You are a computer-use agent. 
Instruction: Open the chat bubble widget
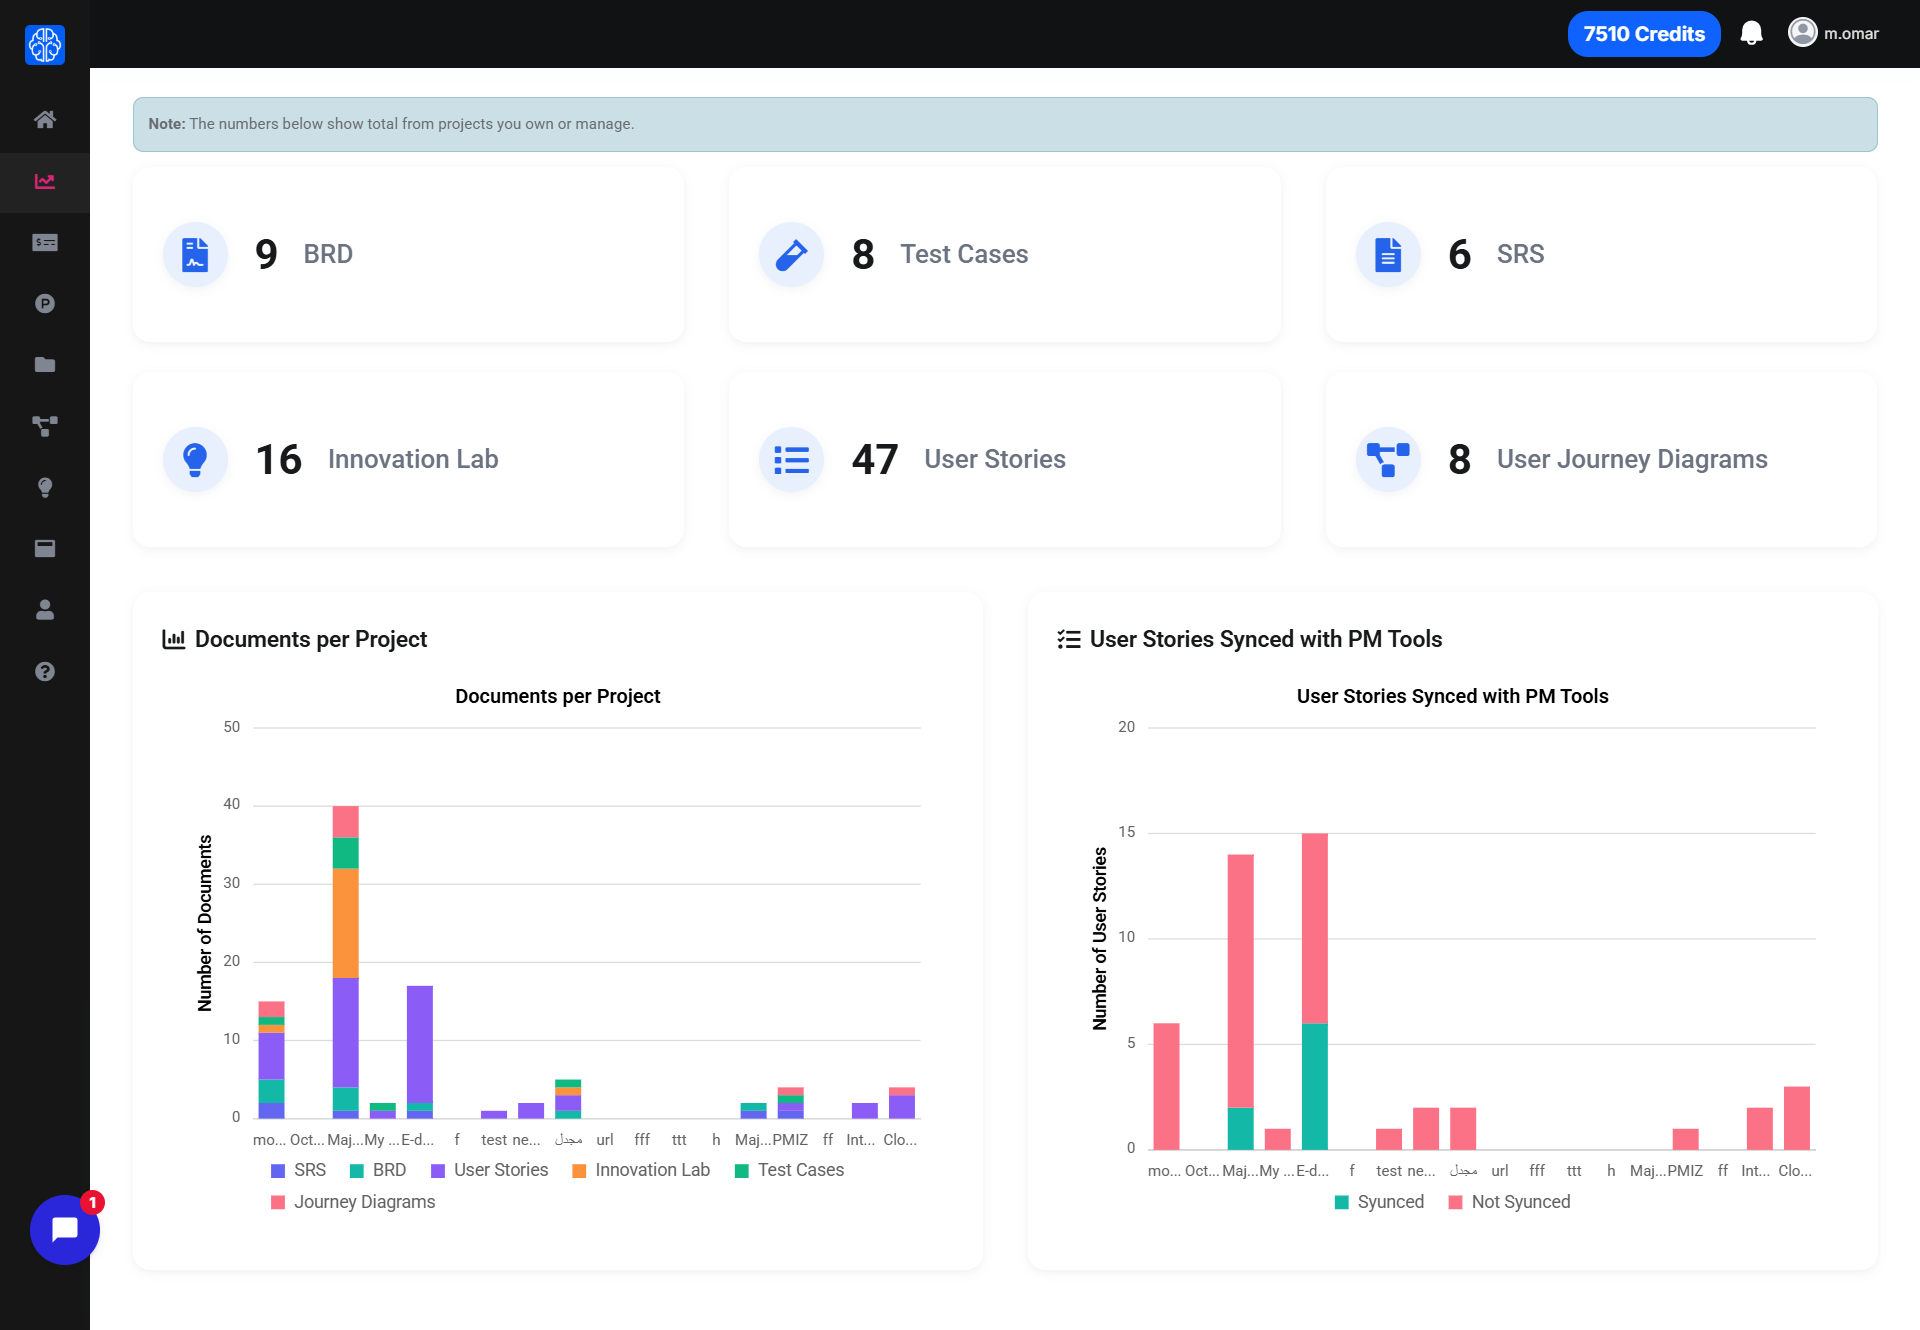[65, 1229]
